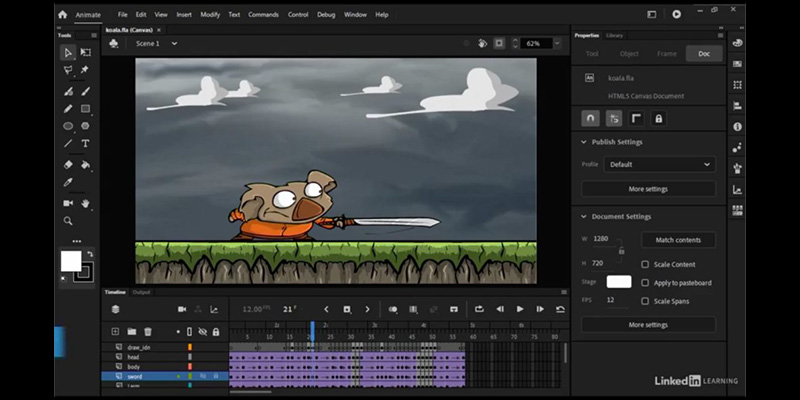Collapse the Publish Settings section
Image resolution: width=800 pixels, height=400 pixels.
(x=584, y=142)
